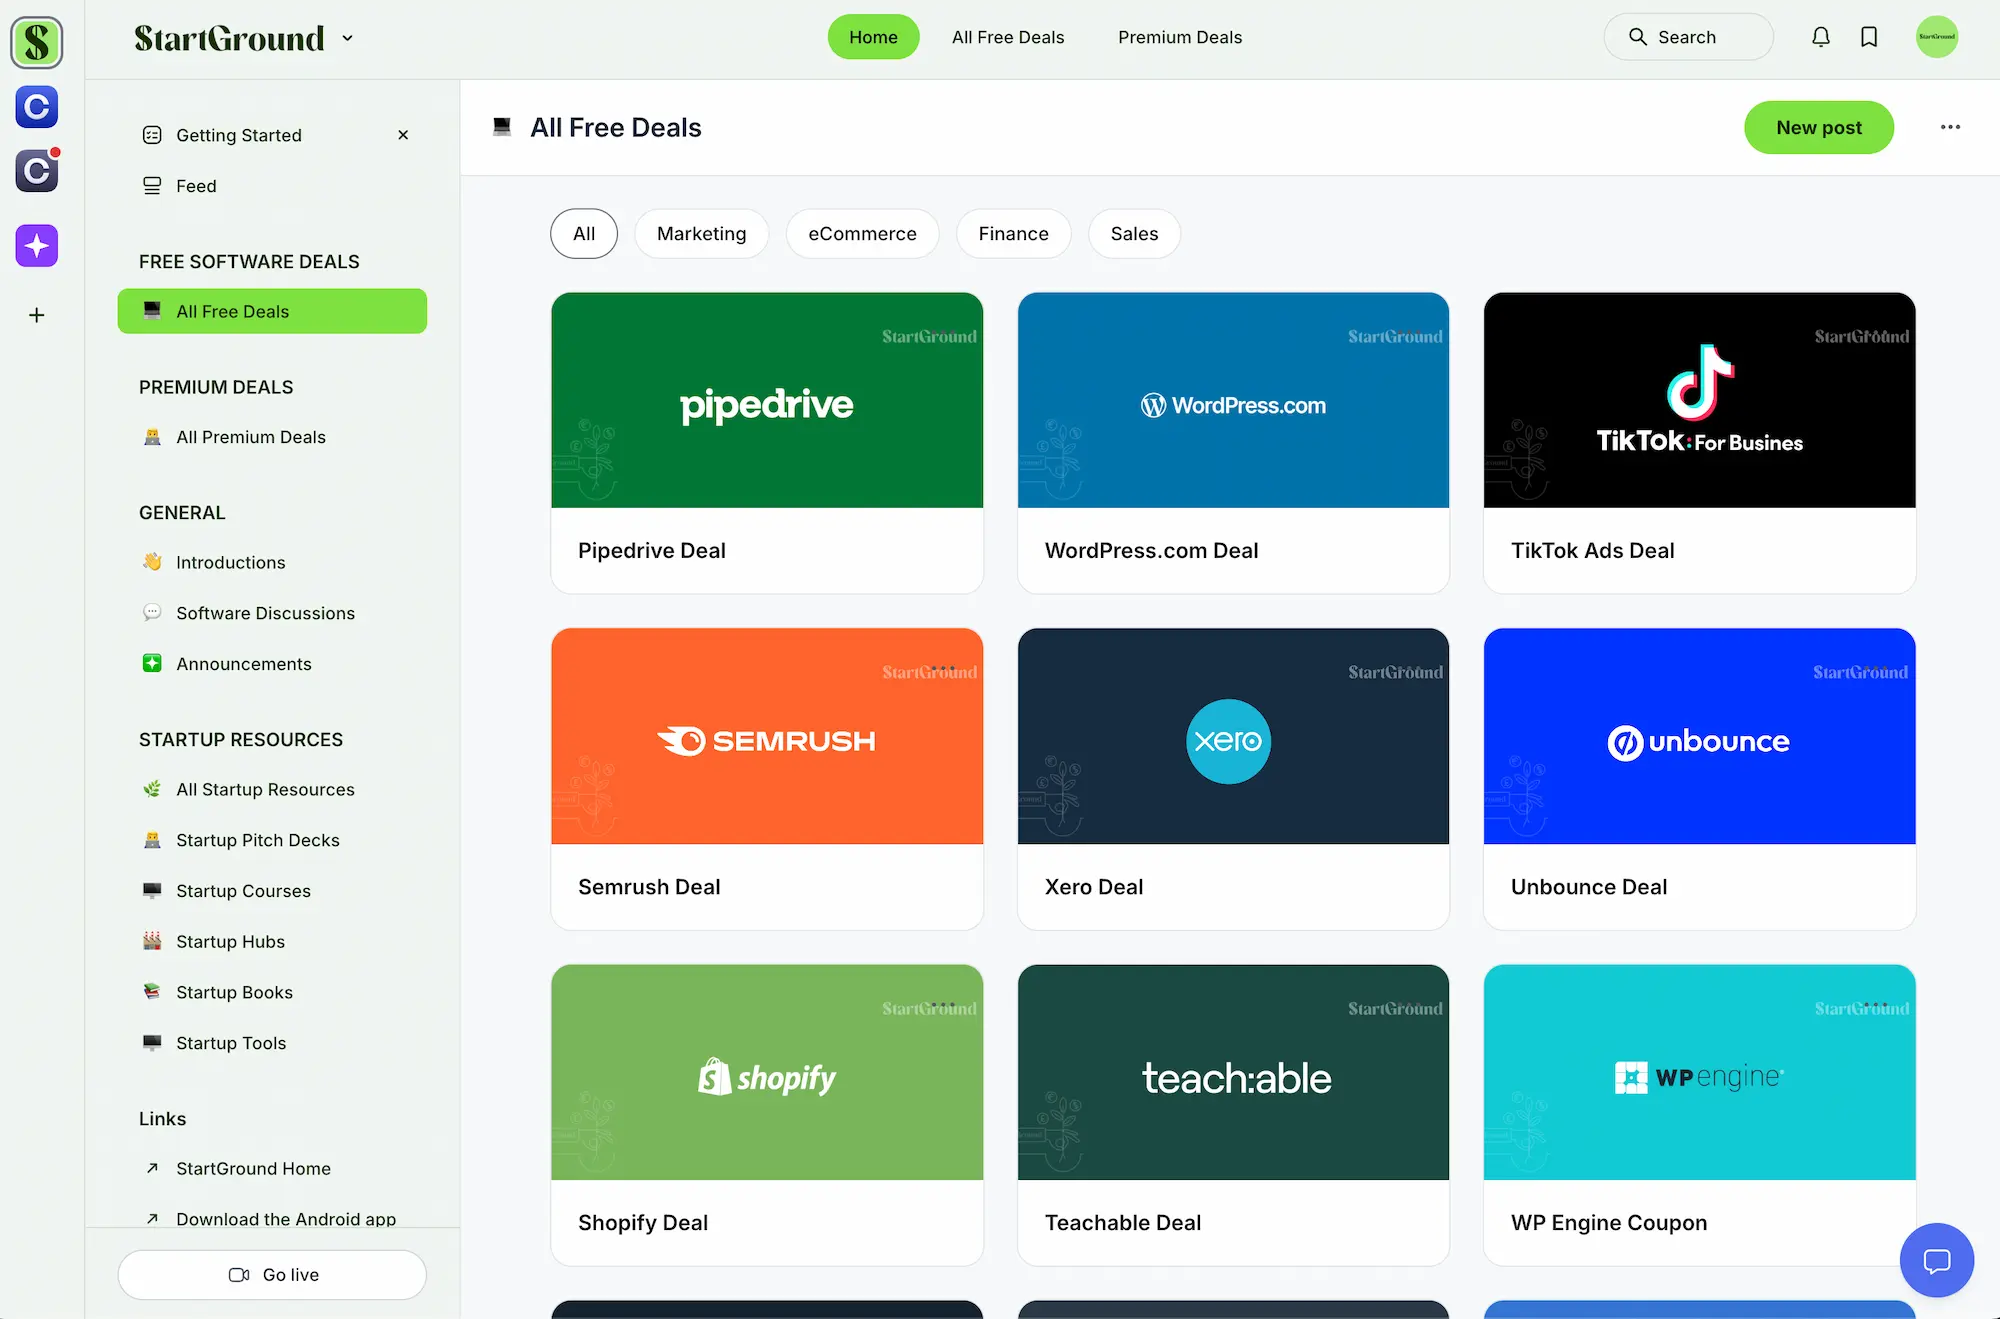The width and height of the screenshot is (2000, 1319).
Task: Open the Xero deal thumbnail
Action: [1233, 736]
